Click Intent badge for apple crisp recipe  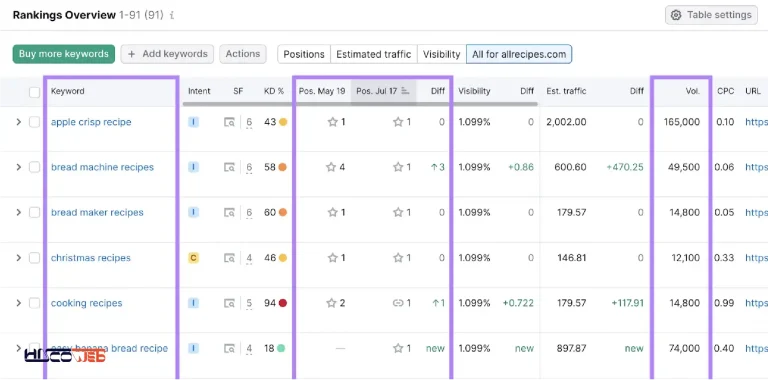pyautogui.click(x=193, y=122)
